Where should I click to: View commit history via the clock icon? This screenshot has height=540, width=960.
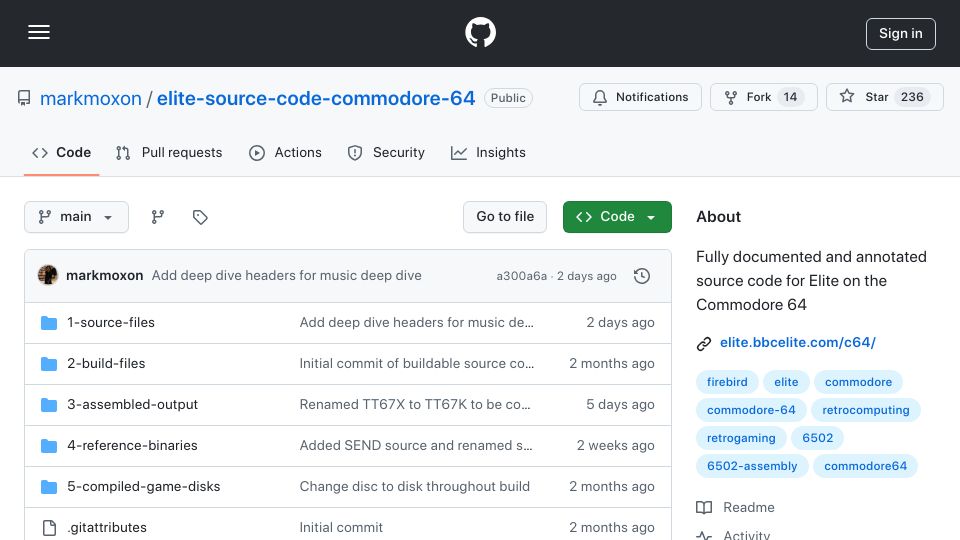tap(642, 276)
